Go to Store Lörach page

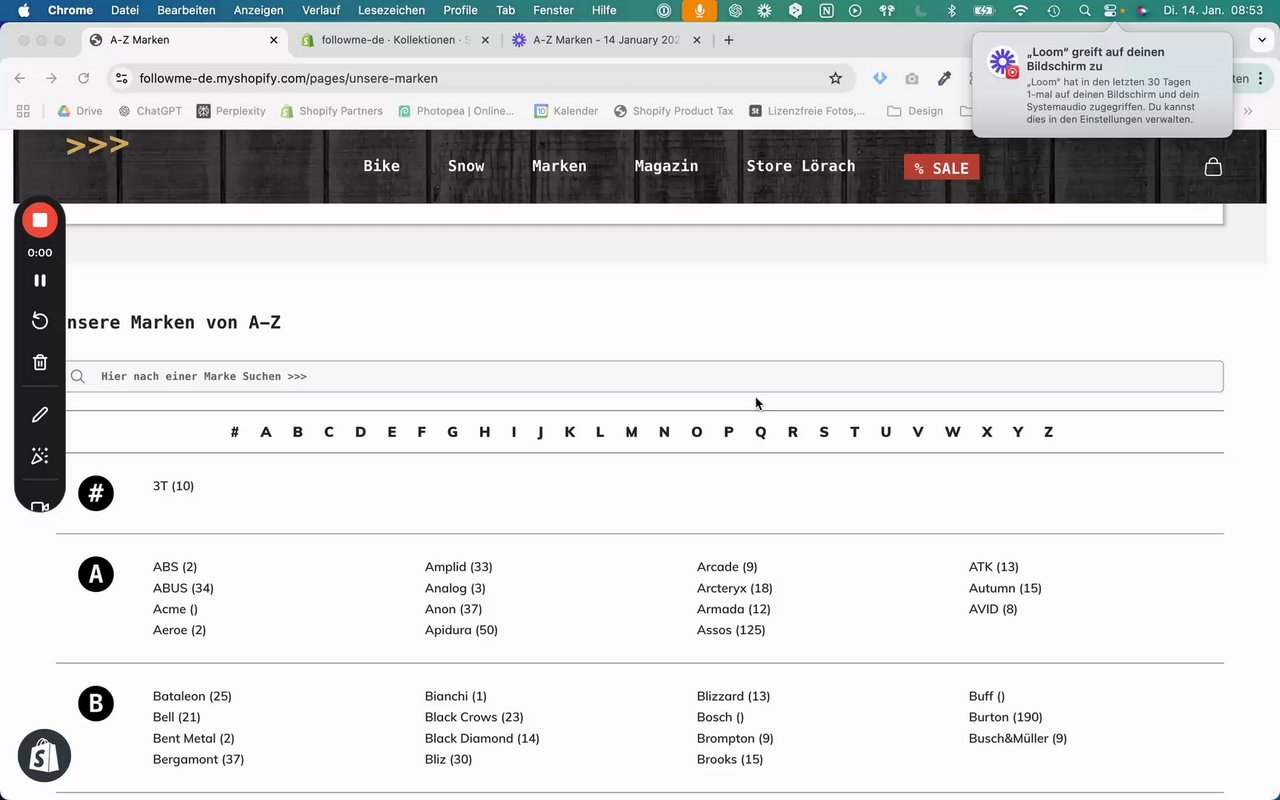pos(800,166)
